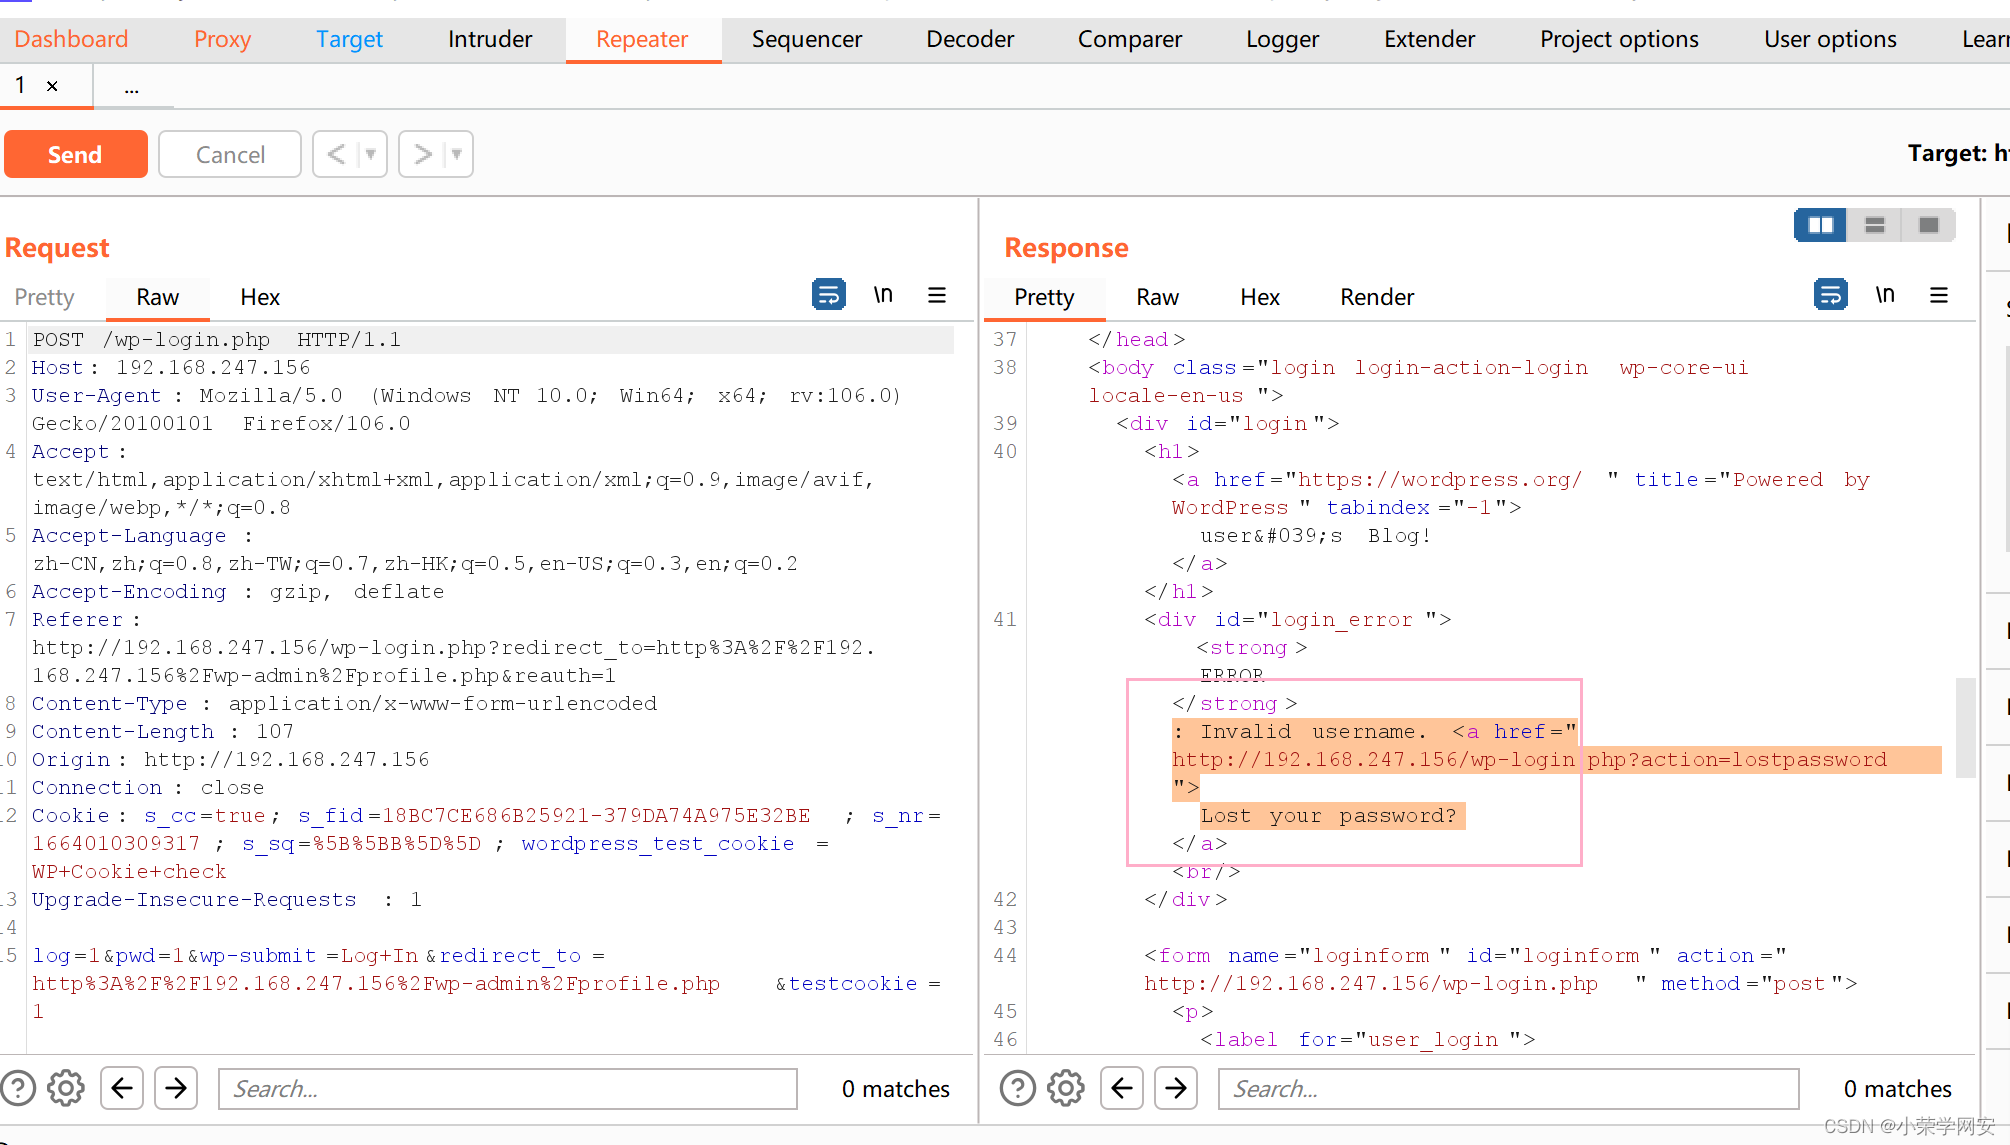
Task: Click the Raw view icon for request
Action: point(156,296)
